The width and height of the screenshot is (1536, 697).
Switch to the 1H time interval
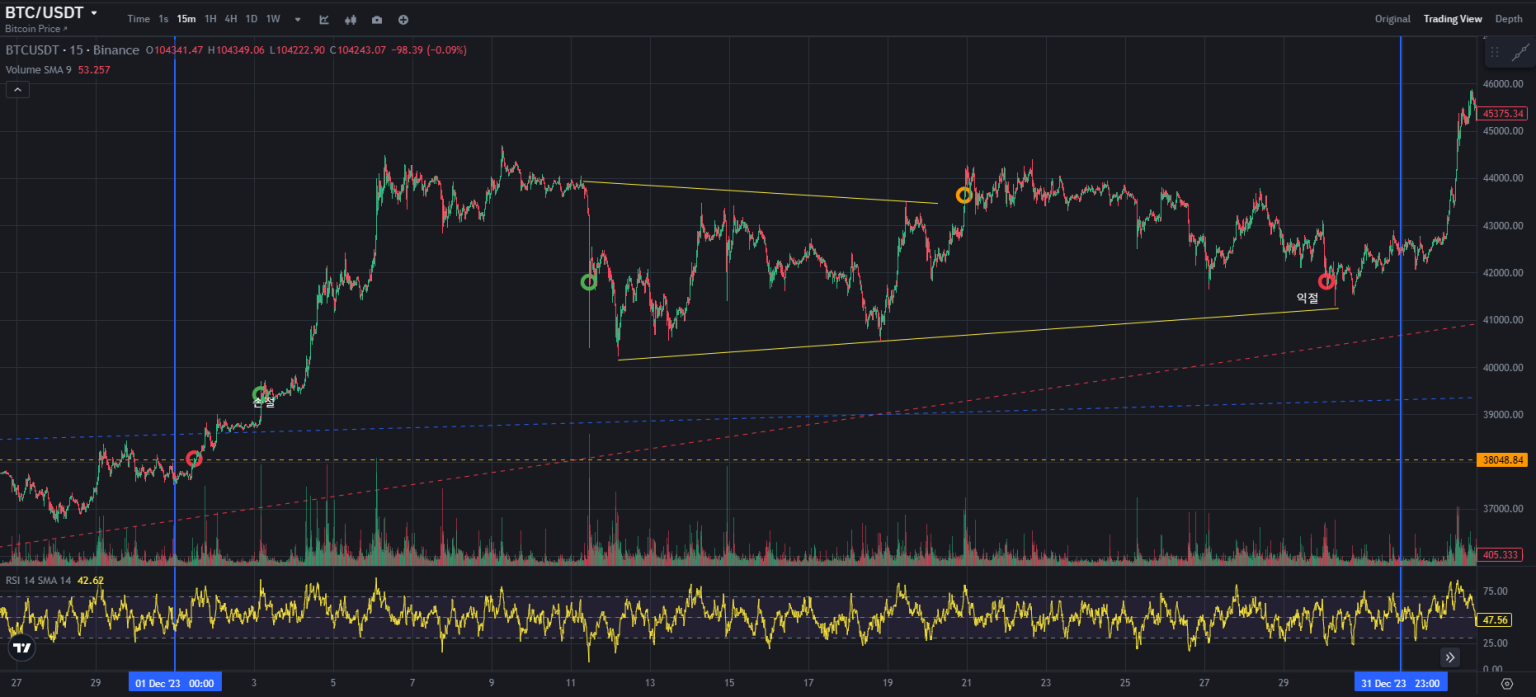click(210, 19)
